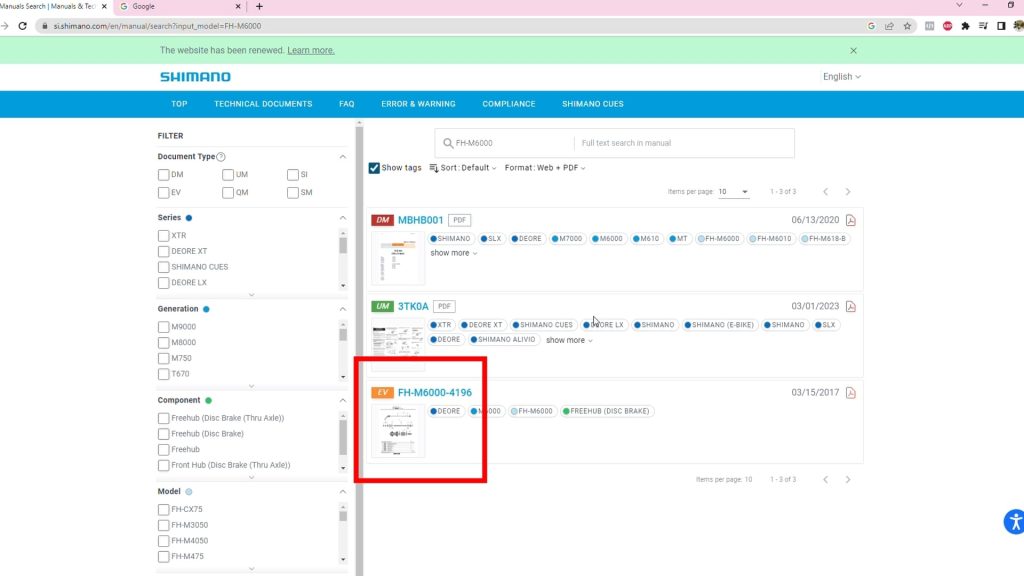Click the DM badge on MBHB001
Screen dimensions: 1024x576
(x=383, y=220)
